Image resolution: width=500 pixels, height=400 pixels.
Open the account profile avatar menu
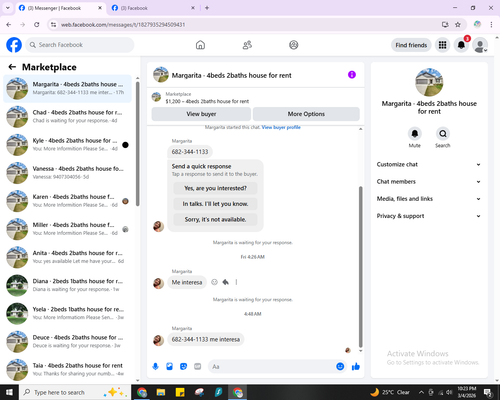[480, 45]
